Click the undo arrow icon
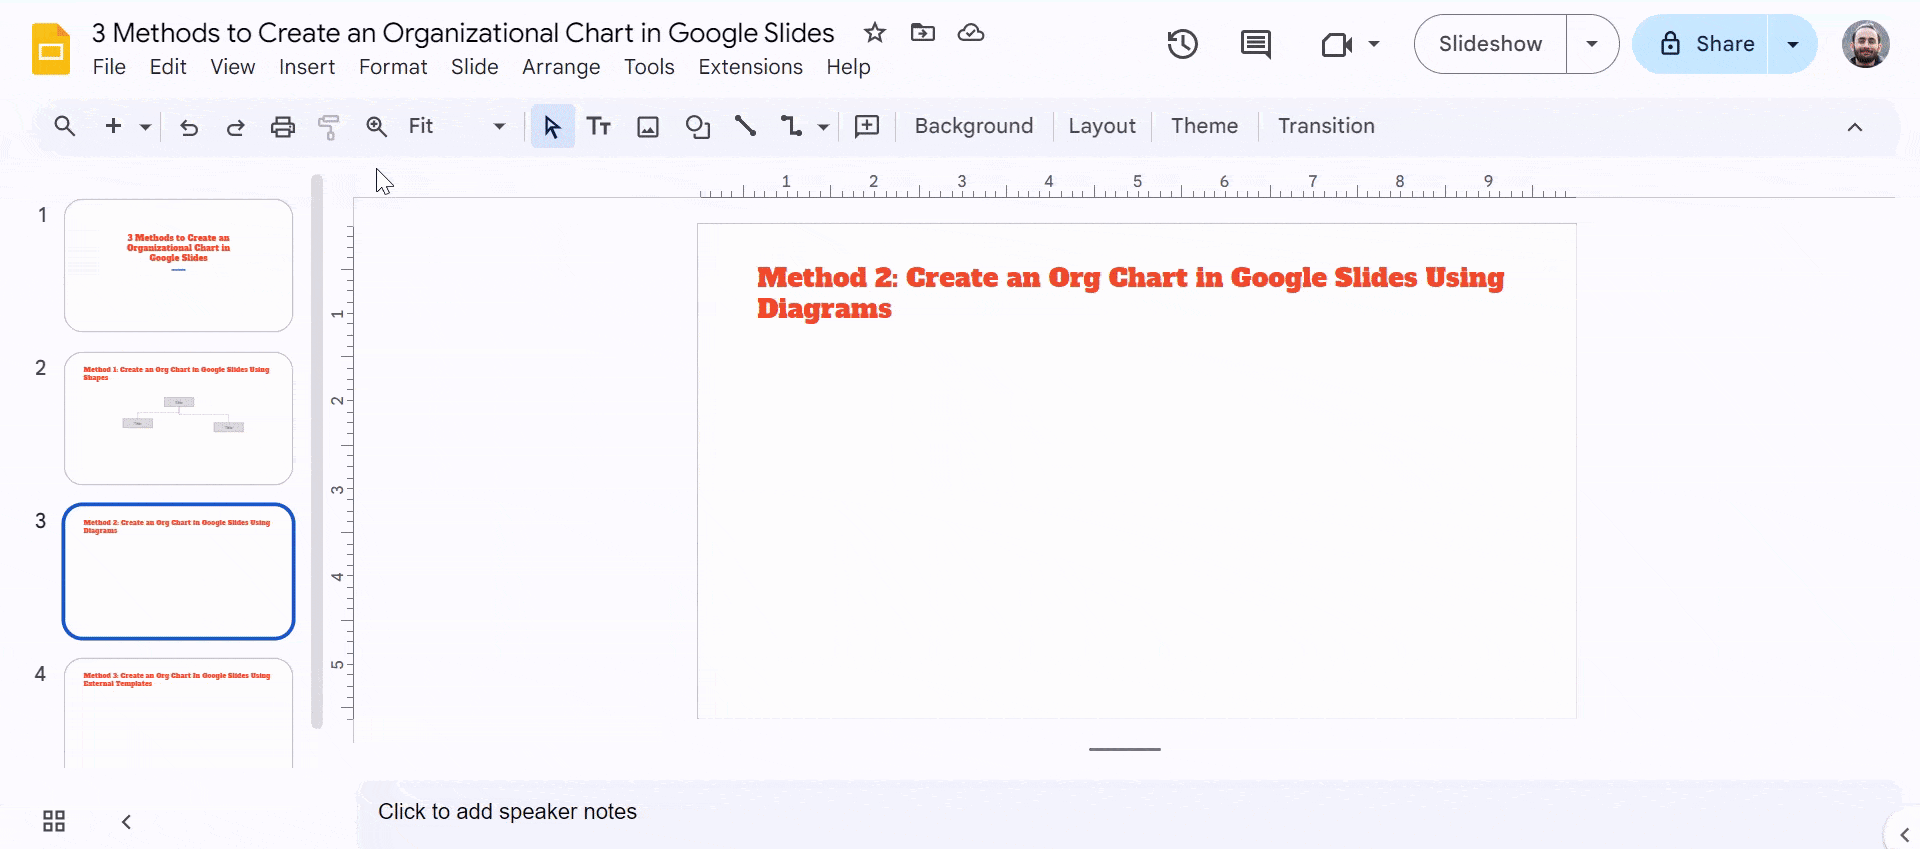This screenshot has width=1920, height=849. tap(189, 127)
